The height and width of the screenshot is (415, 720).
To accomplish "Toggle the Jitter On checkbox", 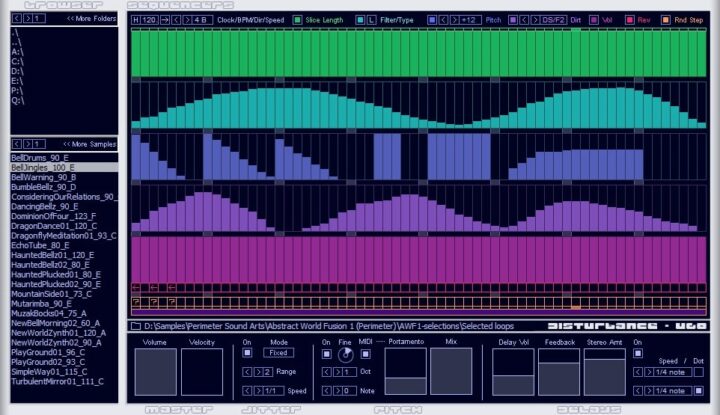I will [x=247, y=353].
